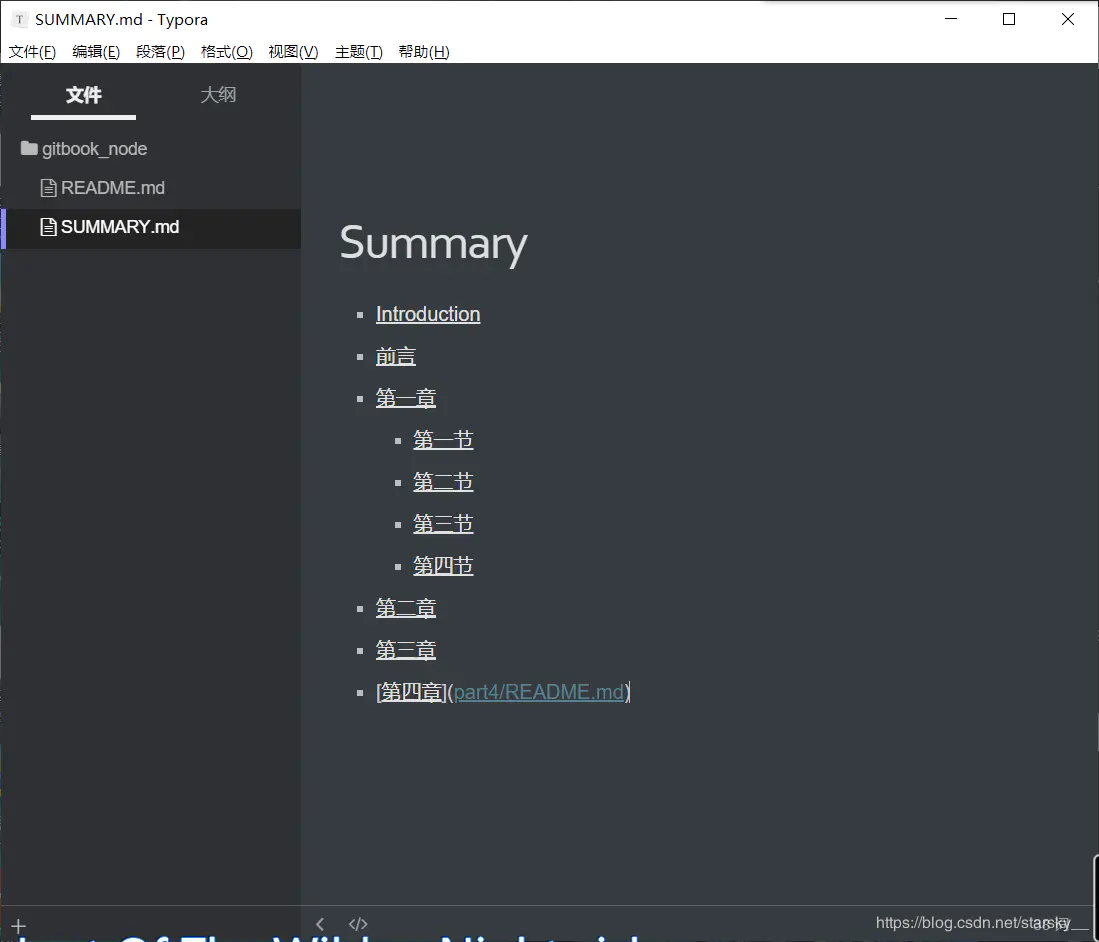Click the gitbook_node folder icon
Viewport: 1099px width, 942px height.
(29, 148)
